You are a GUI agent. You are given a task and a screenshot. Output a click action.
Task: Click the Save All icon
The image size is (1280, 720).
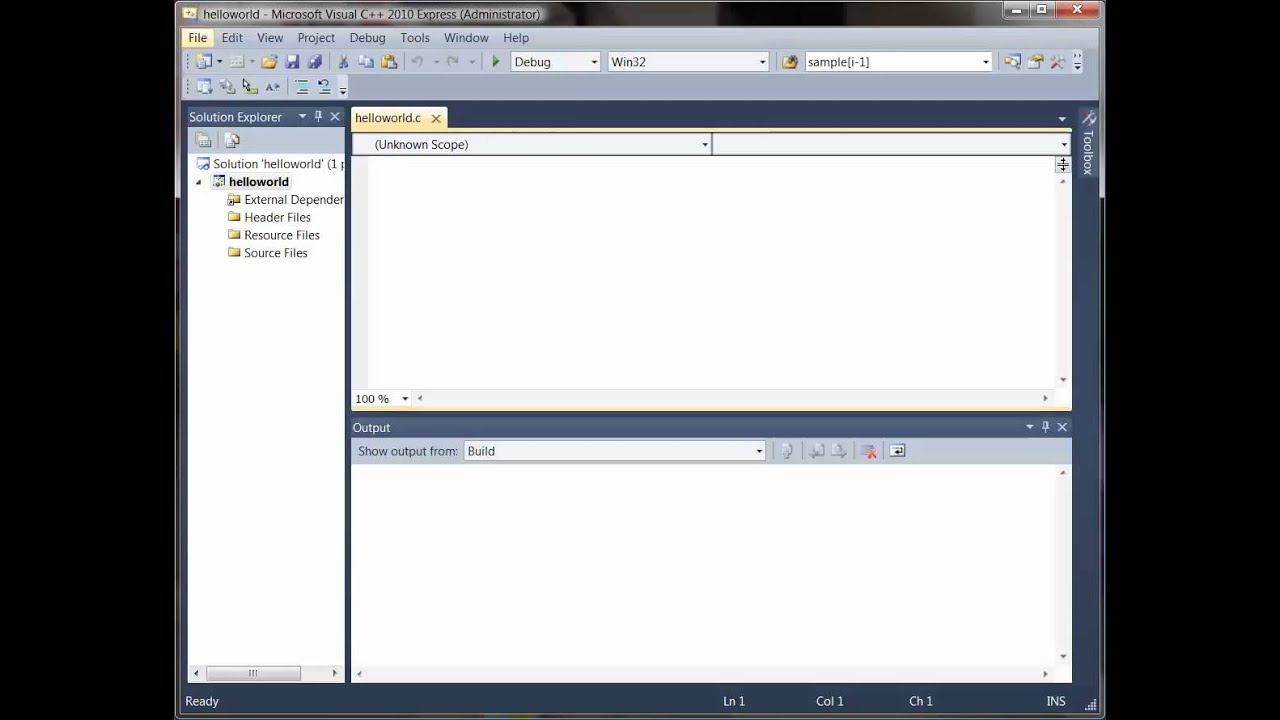[x=315, y=62]
